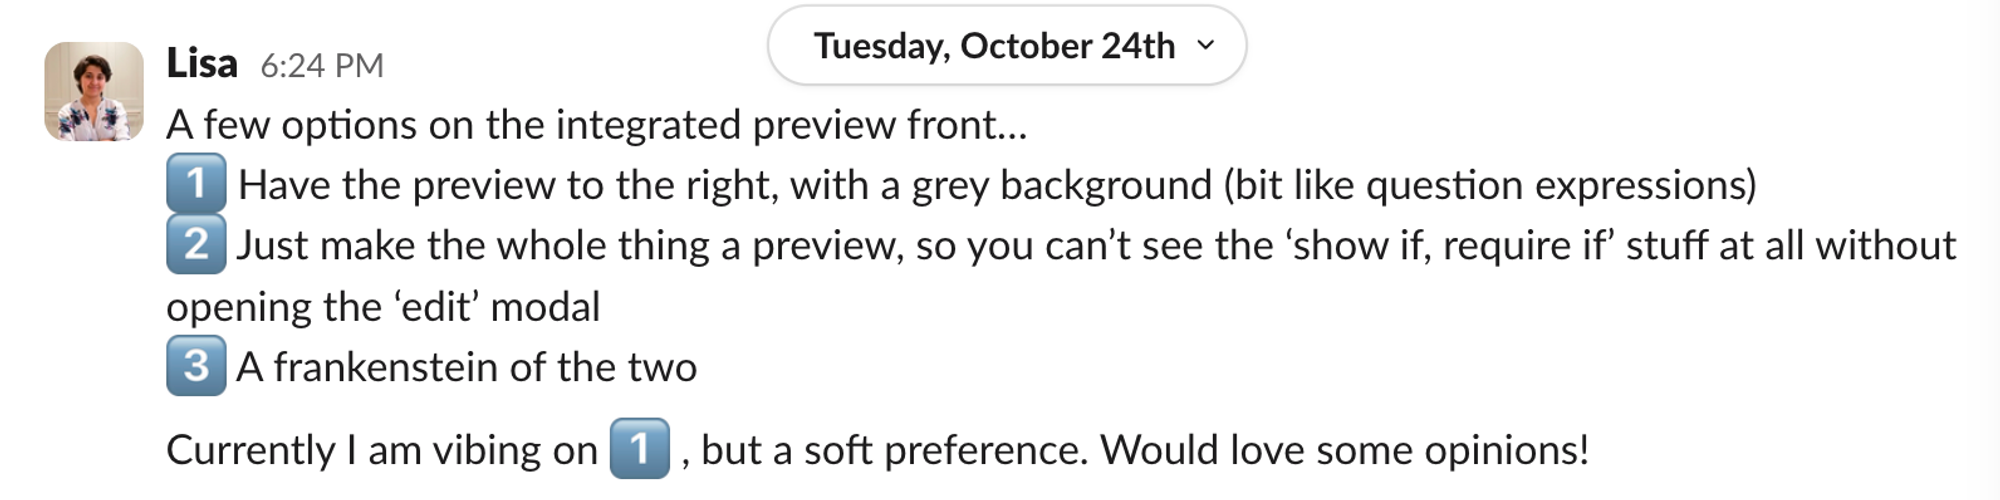Click the sender name Lisa
The width and height of the screenshot is (2000, 500).
coord(202,64)
